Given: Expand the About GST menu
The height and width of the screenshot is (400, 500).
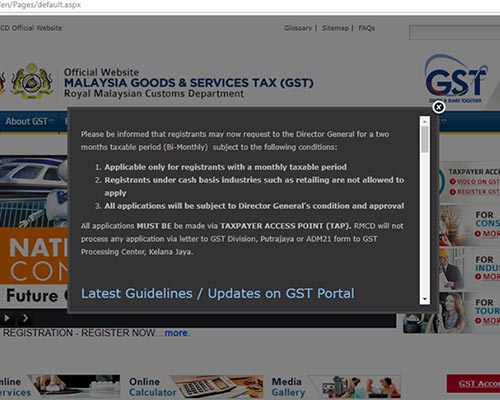Looking at the screenshot, I should point(29,122).
